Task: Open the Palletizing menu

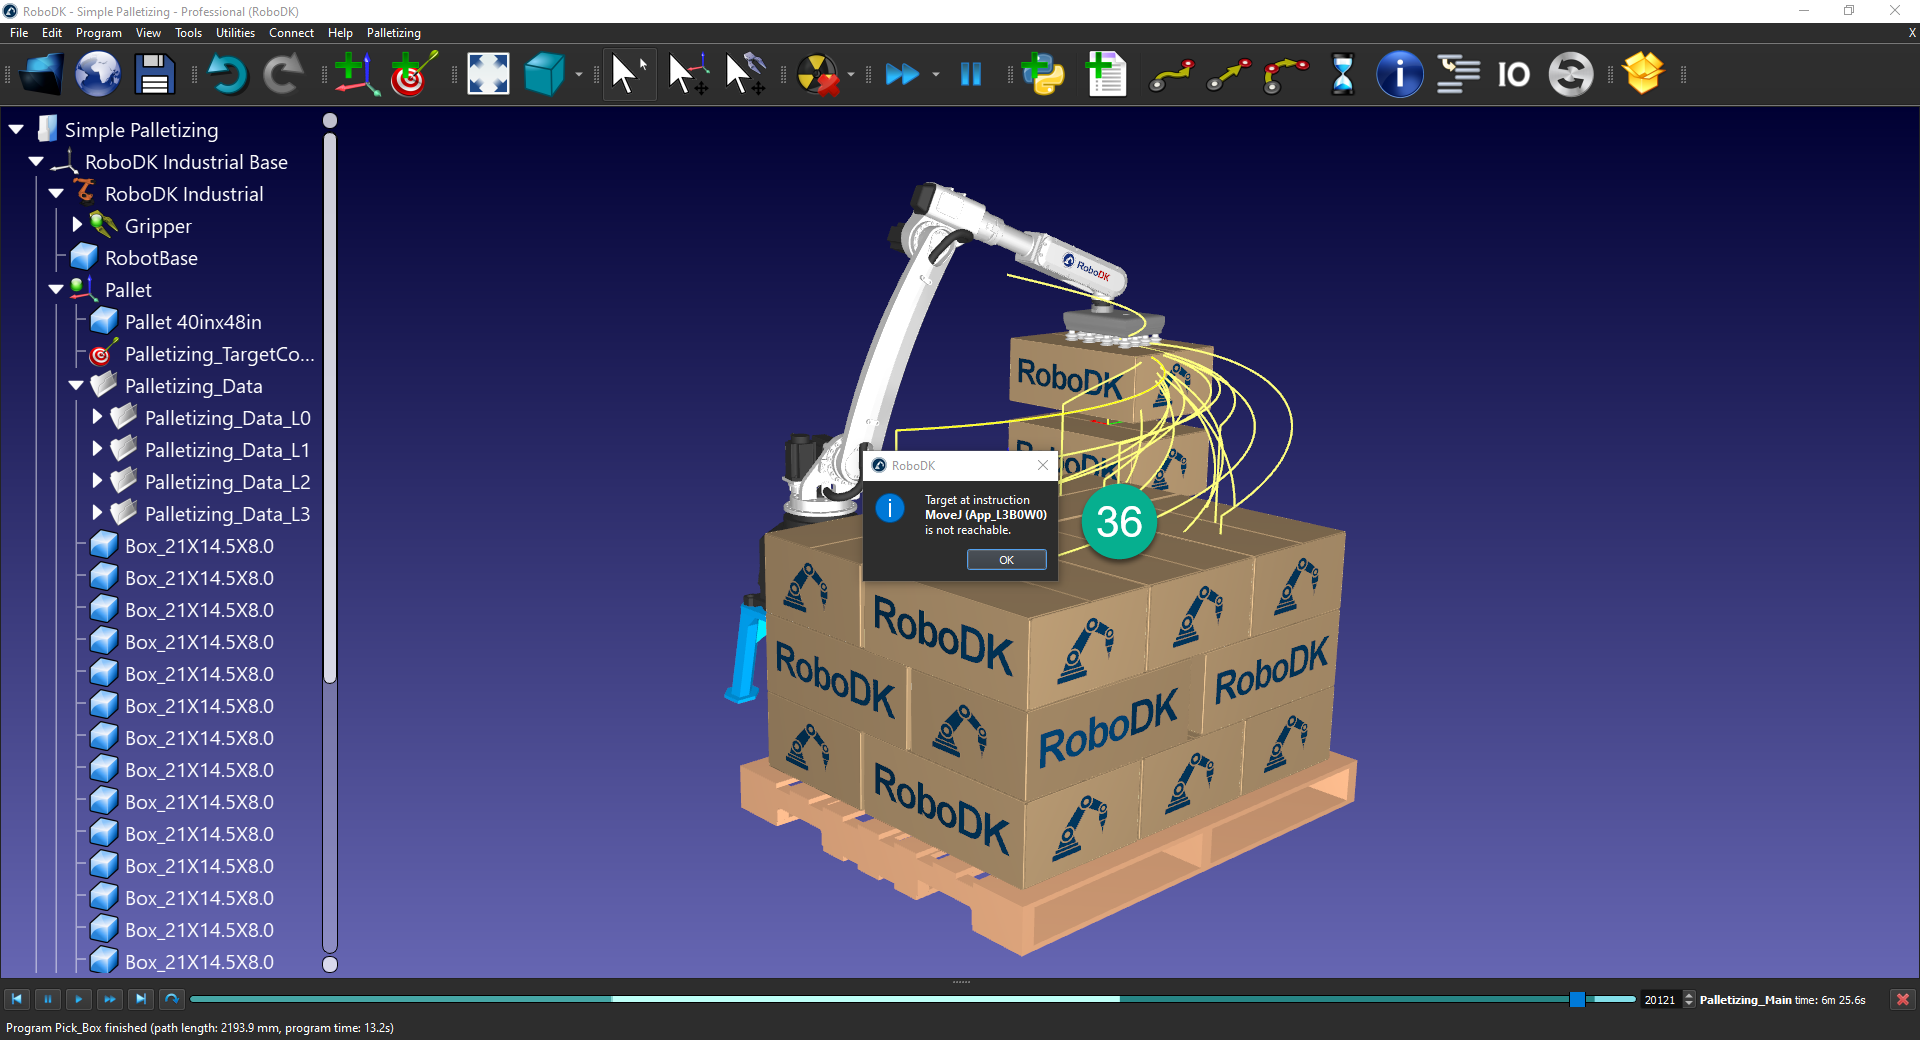Action: pyautogui.click(x=392, y=33)
